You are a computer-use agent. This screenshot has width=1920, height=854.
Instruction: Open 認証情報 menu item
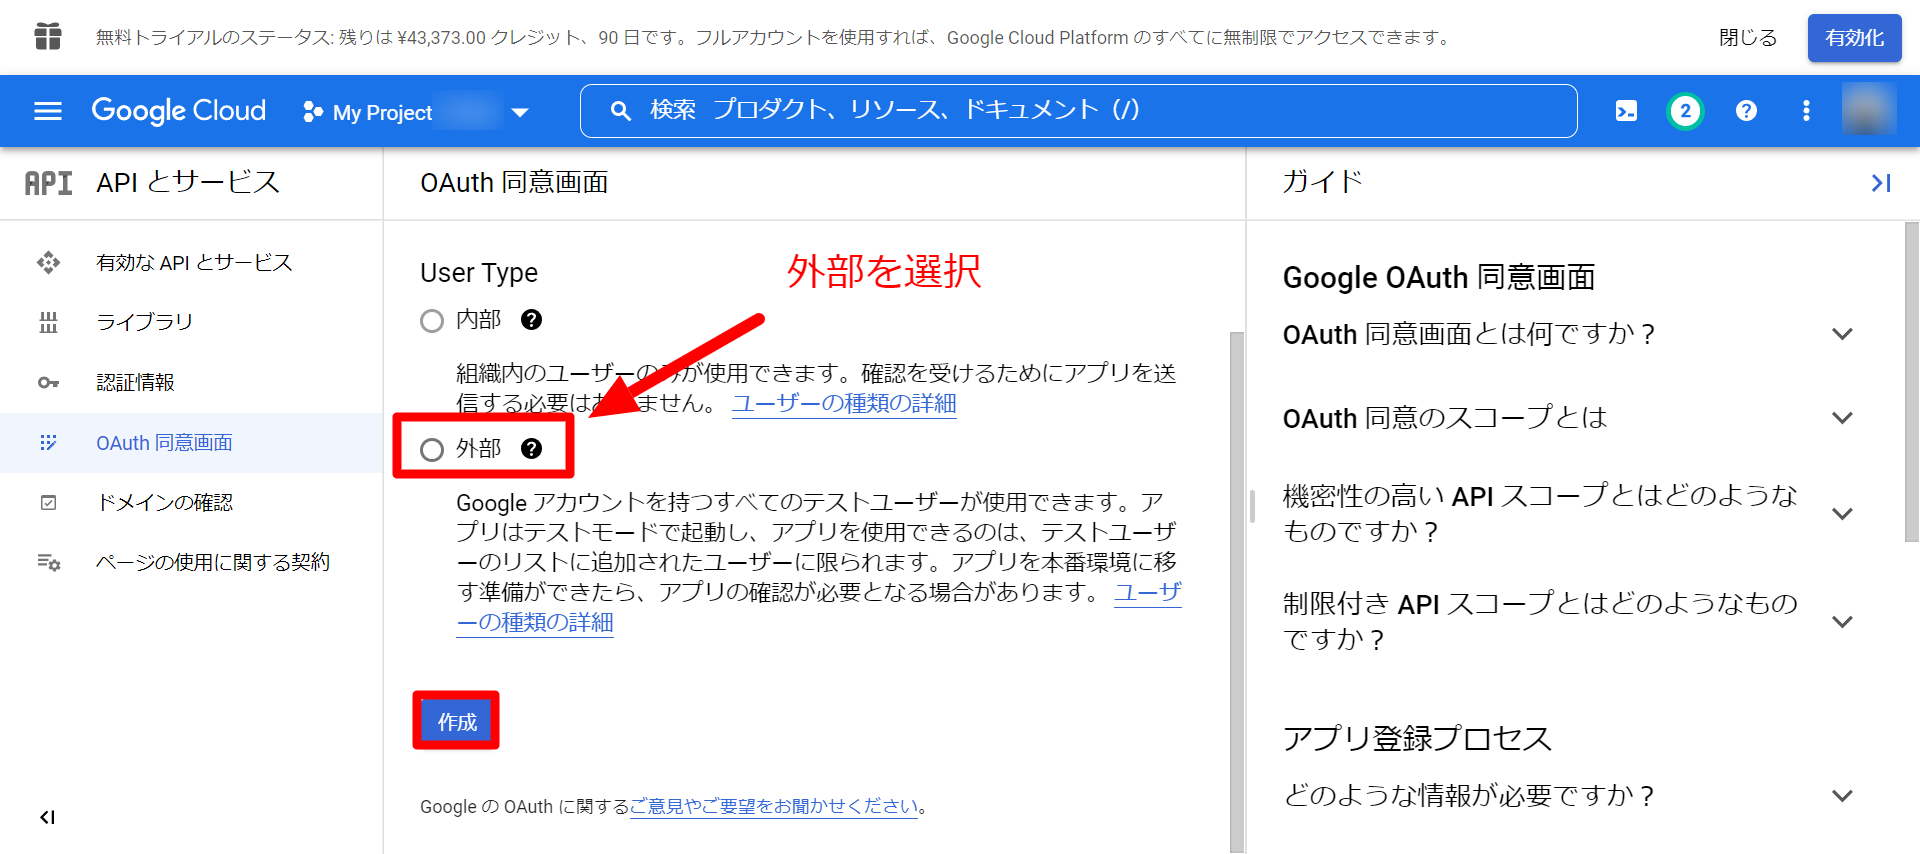[192, 383]
